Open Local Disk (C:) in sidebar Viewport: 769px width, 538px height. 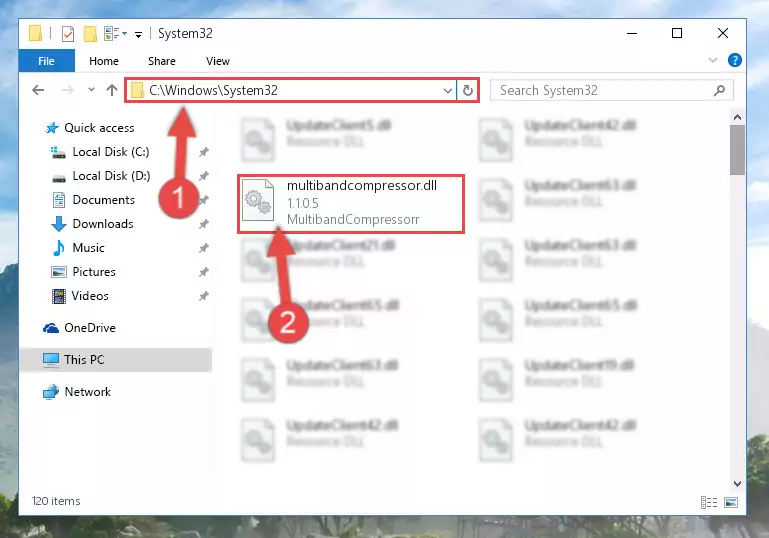[111, 152]
